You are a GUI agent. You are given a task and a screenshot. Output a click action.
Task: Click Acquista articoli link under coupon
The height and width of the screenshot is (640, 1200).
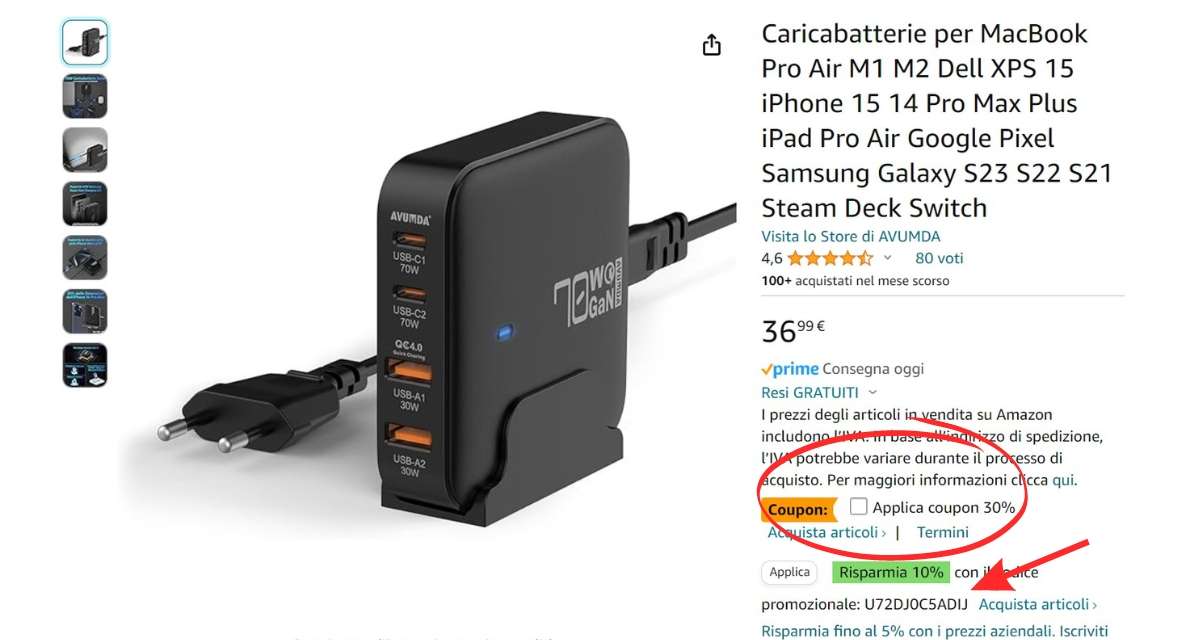pos(827,533)
